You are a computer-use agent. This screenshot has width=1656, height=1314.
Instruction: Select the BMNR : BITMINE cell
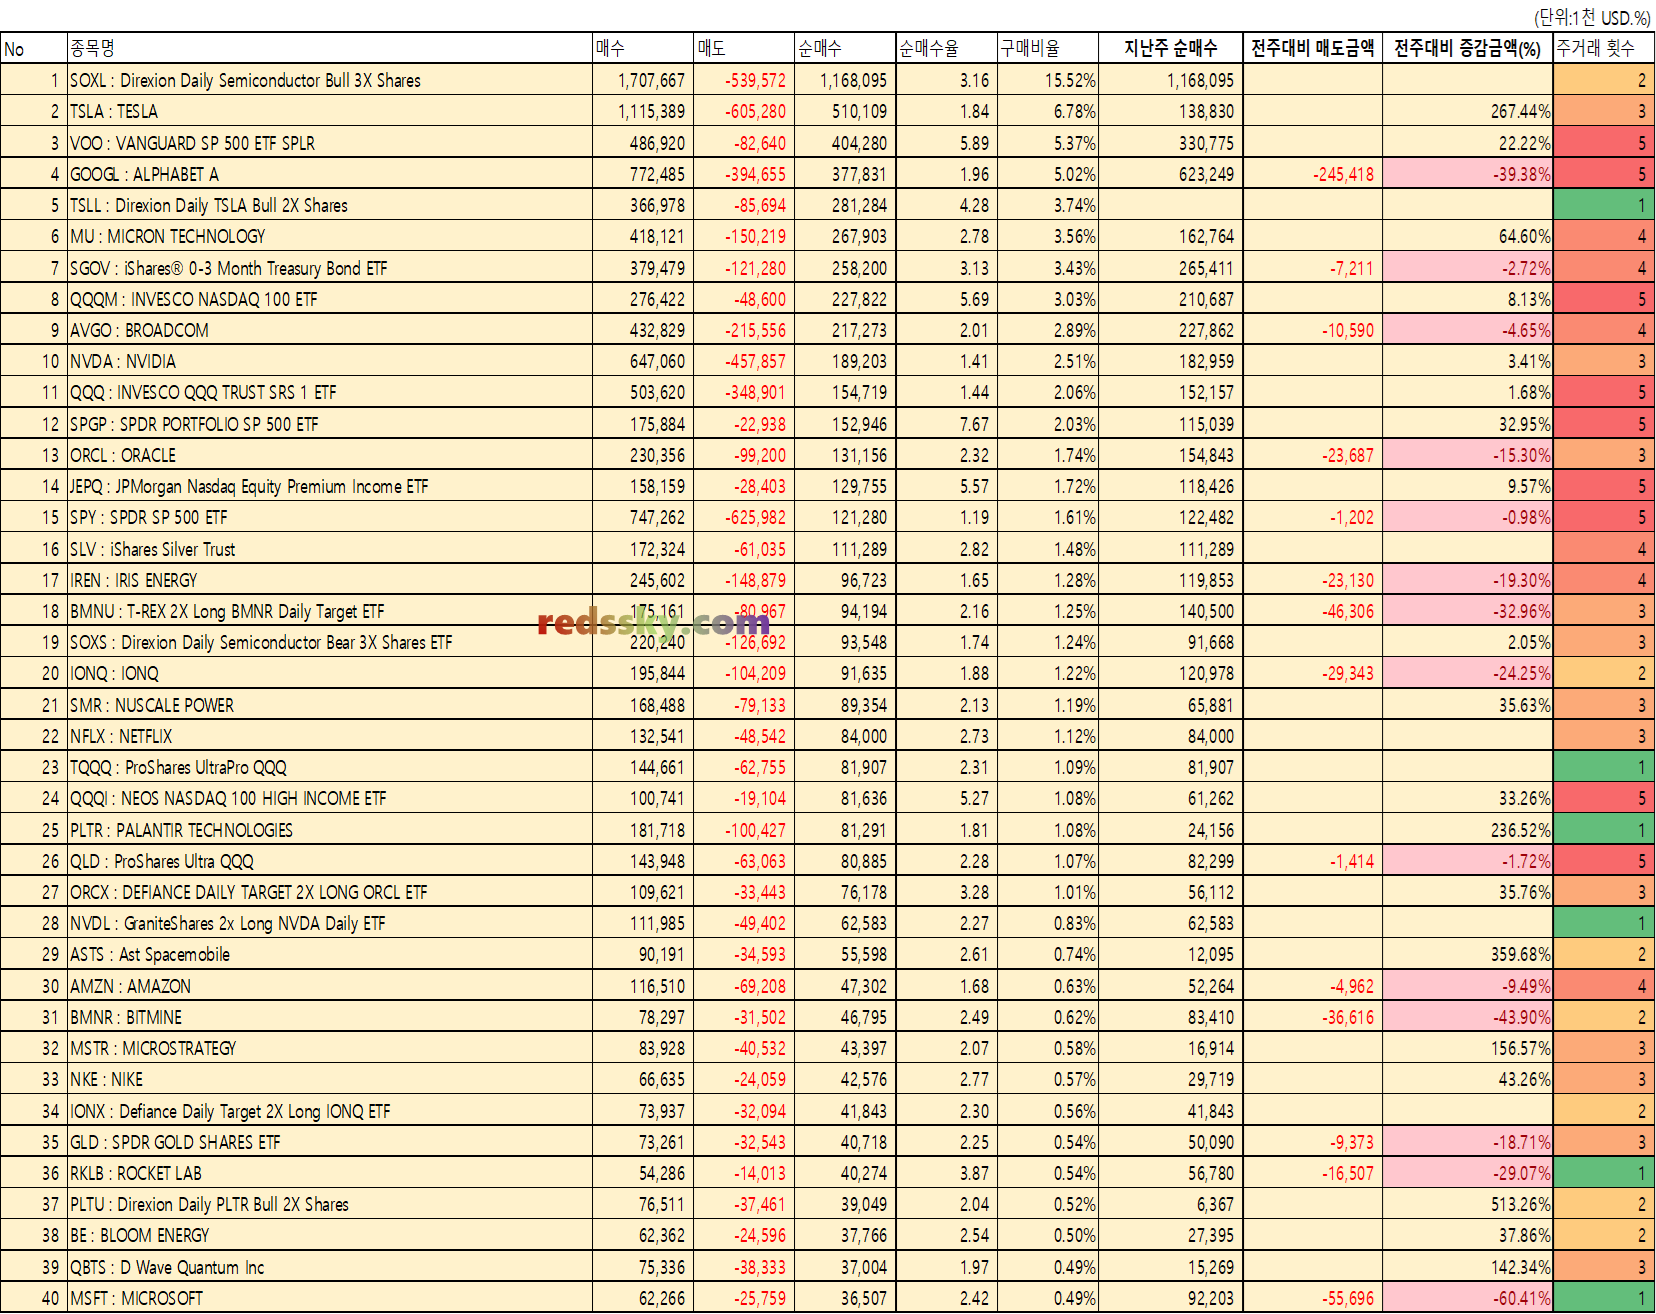click(330, 1017)
